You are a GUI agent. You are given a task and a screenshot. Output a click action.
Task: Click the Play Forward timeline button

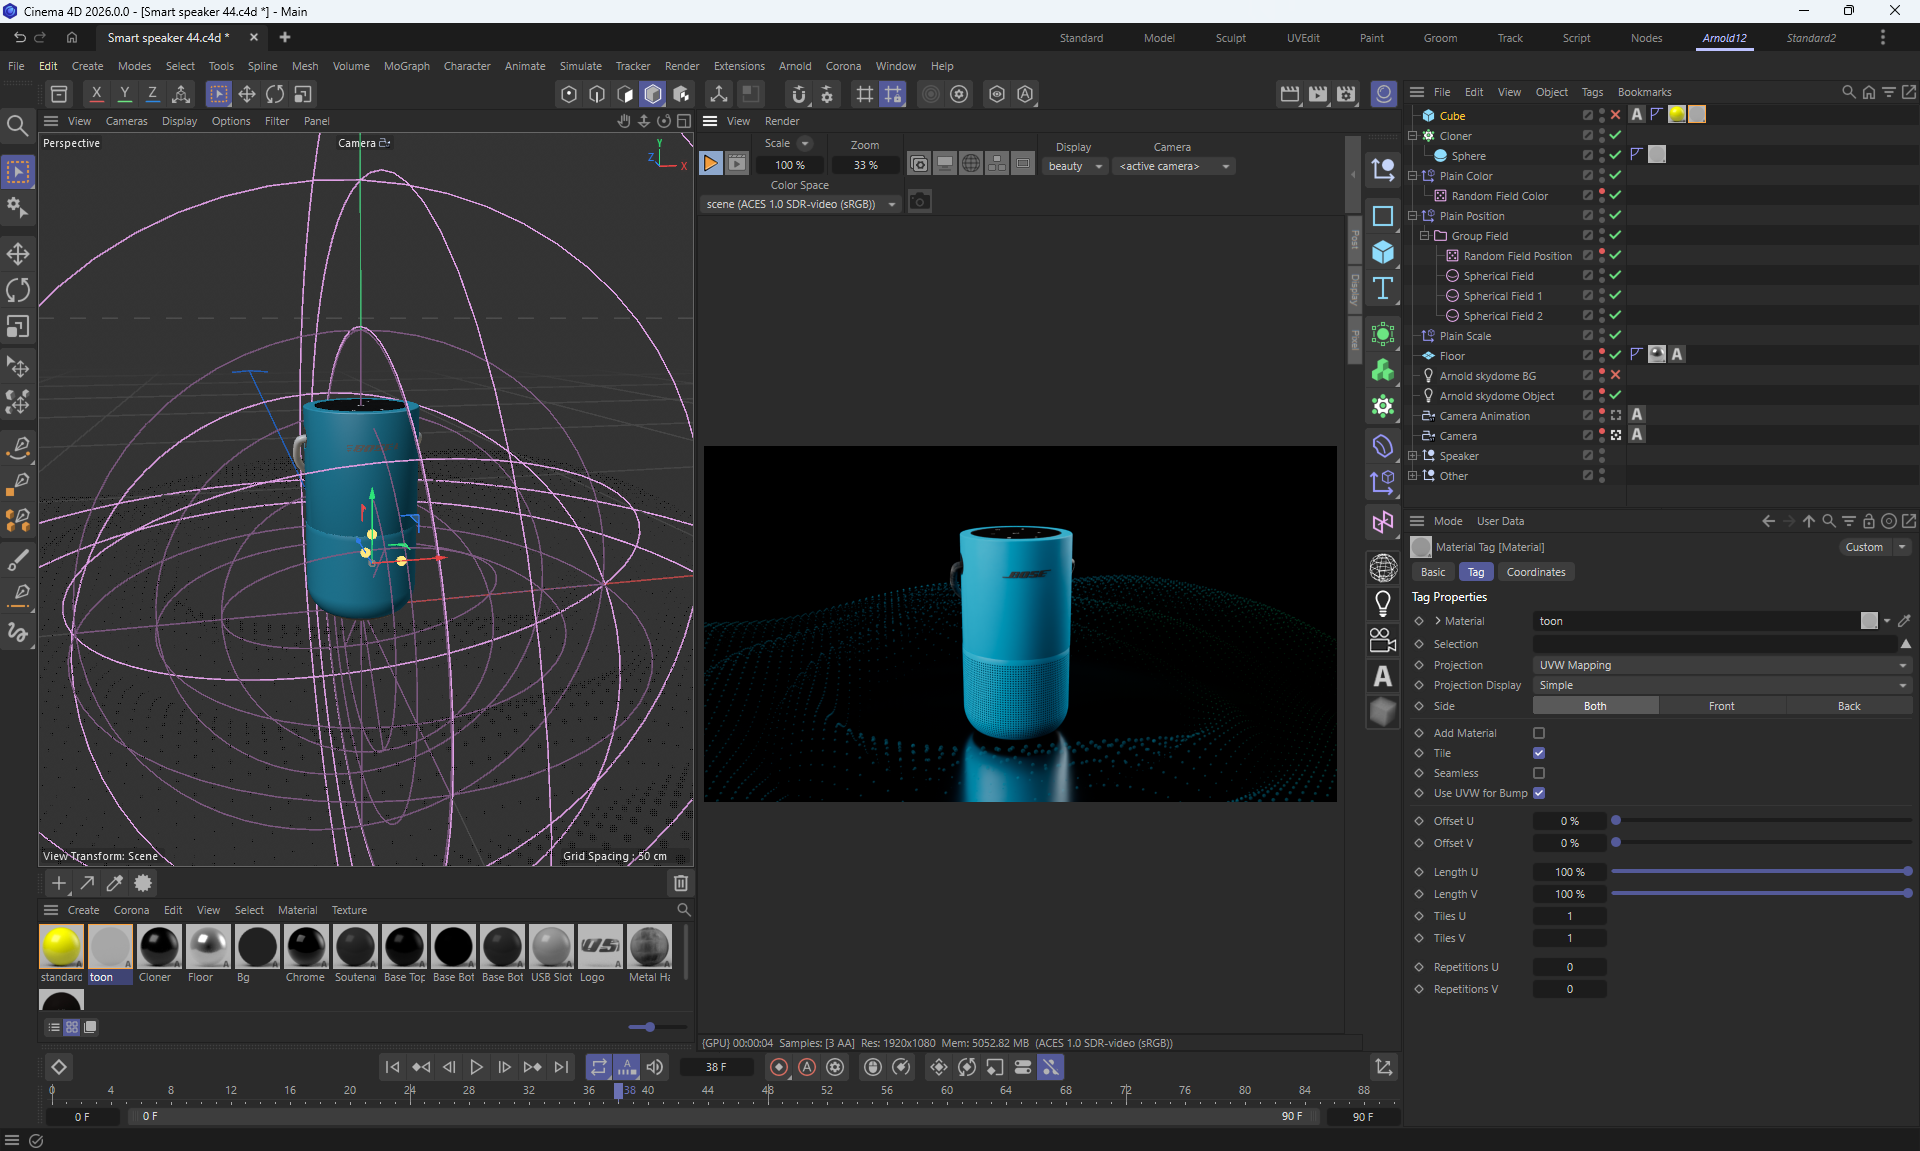click(476, 1067)
